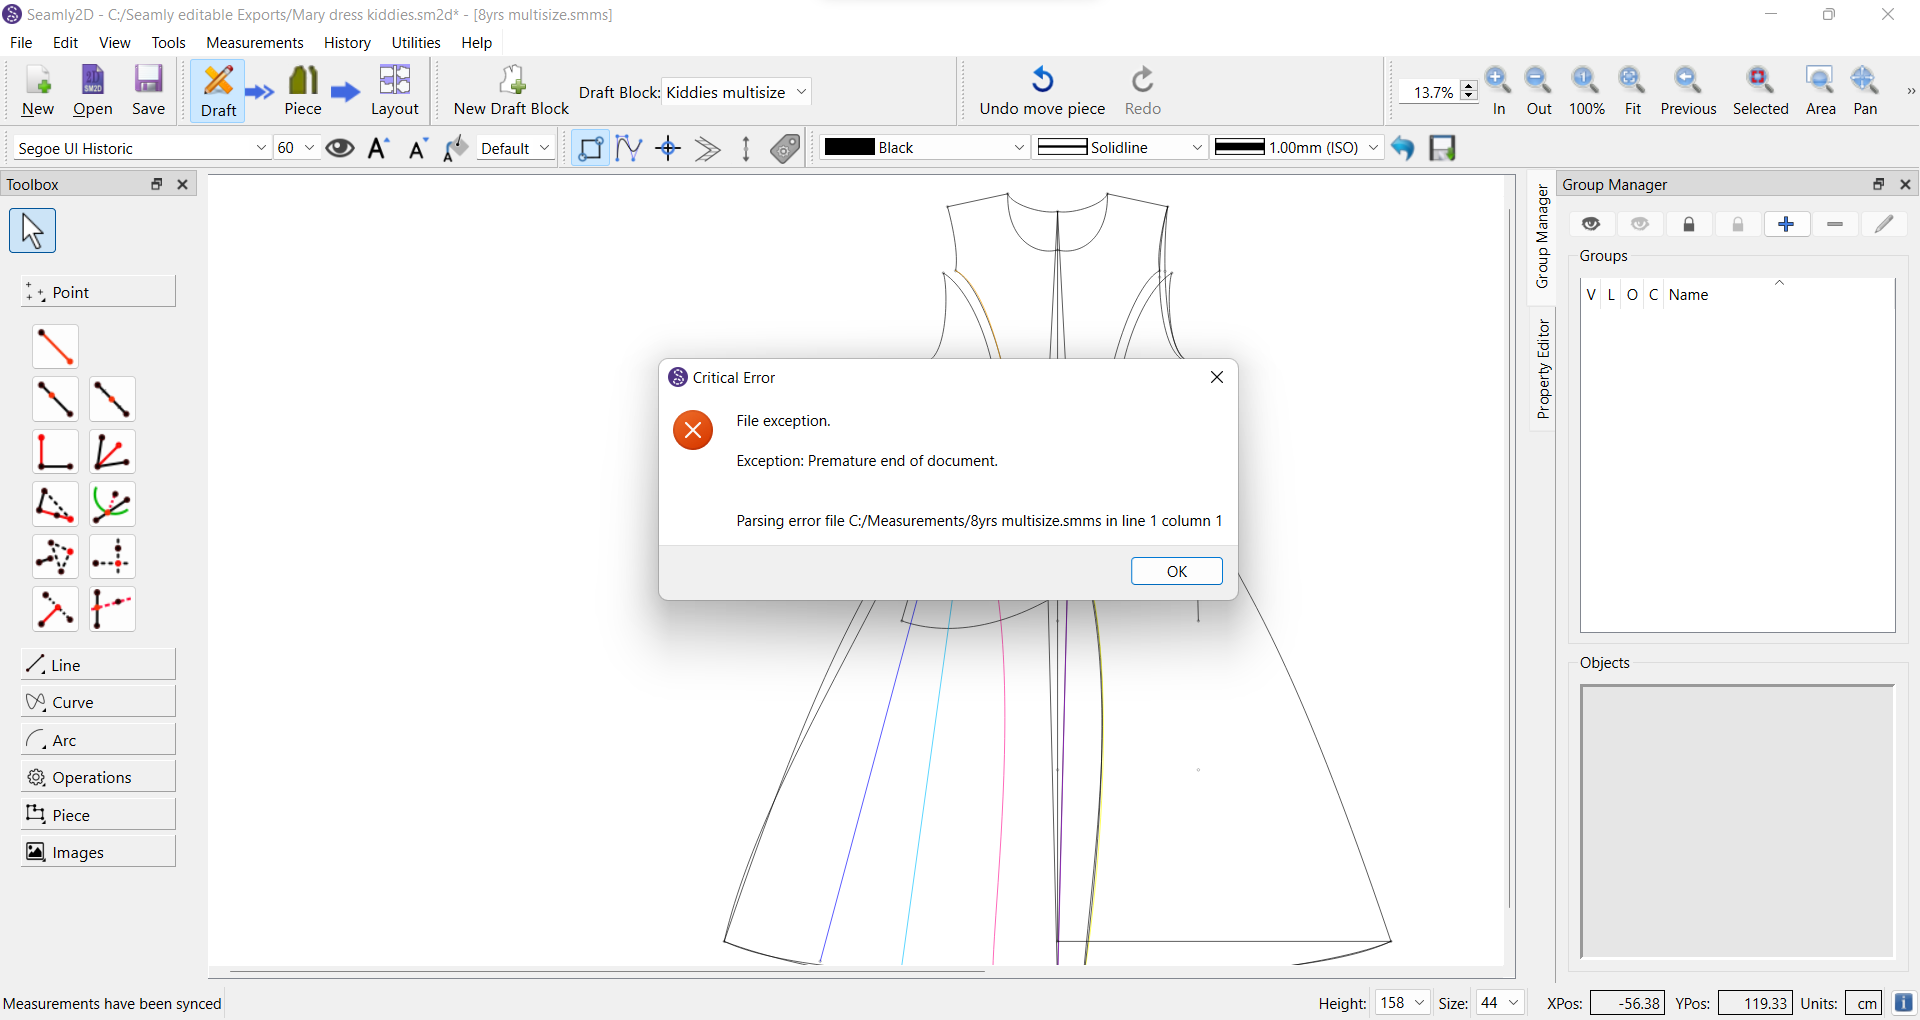Screen dimensions: 1920x1020
Task: Click the New Draft Block icon
Action: pos(512,81)
